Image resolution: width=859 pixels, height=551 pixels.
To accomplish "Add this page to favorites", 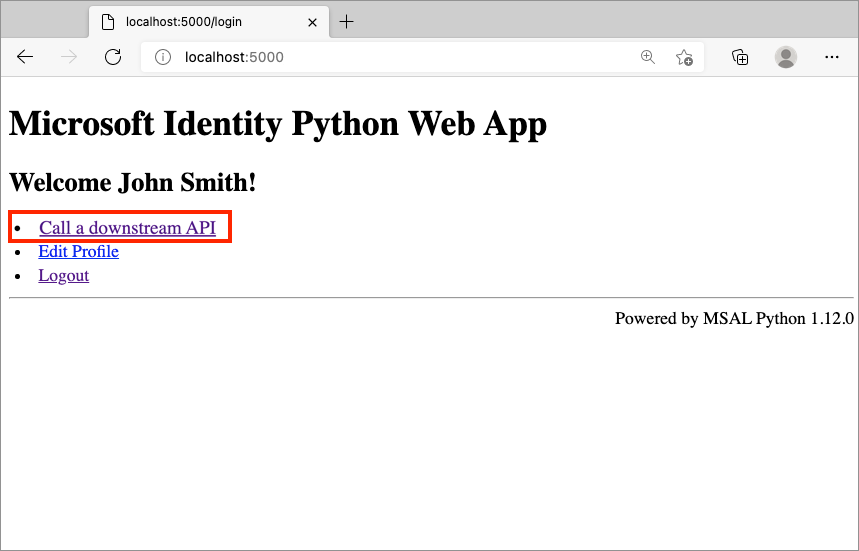I will [684, 57].
